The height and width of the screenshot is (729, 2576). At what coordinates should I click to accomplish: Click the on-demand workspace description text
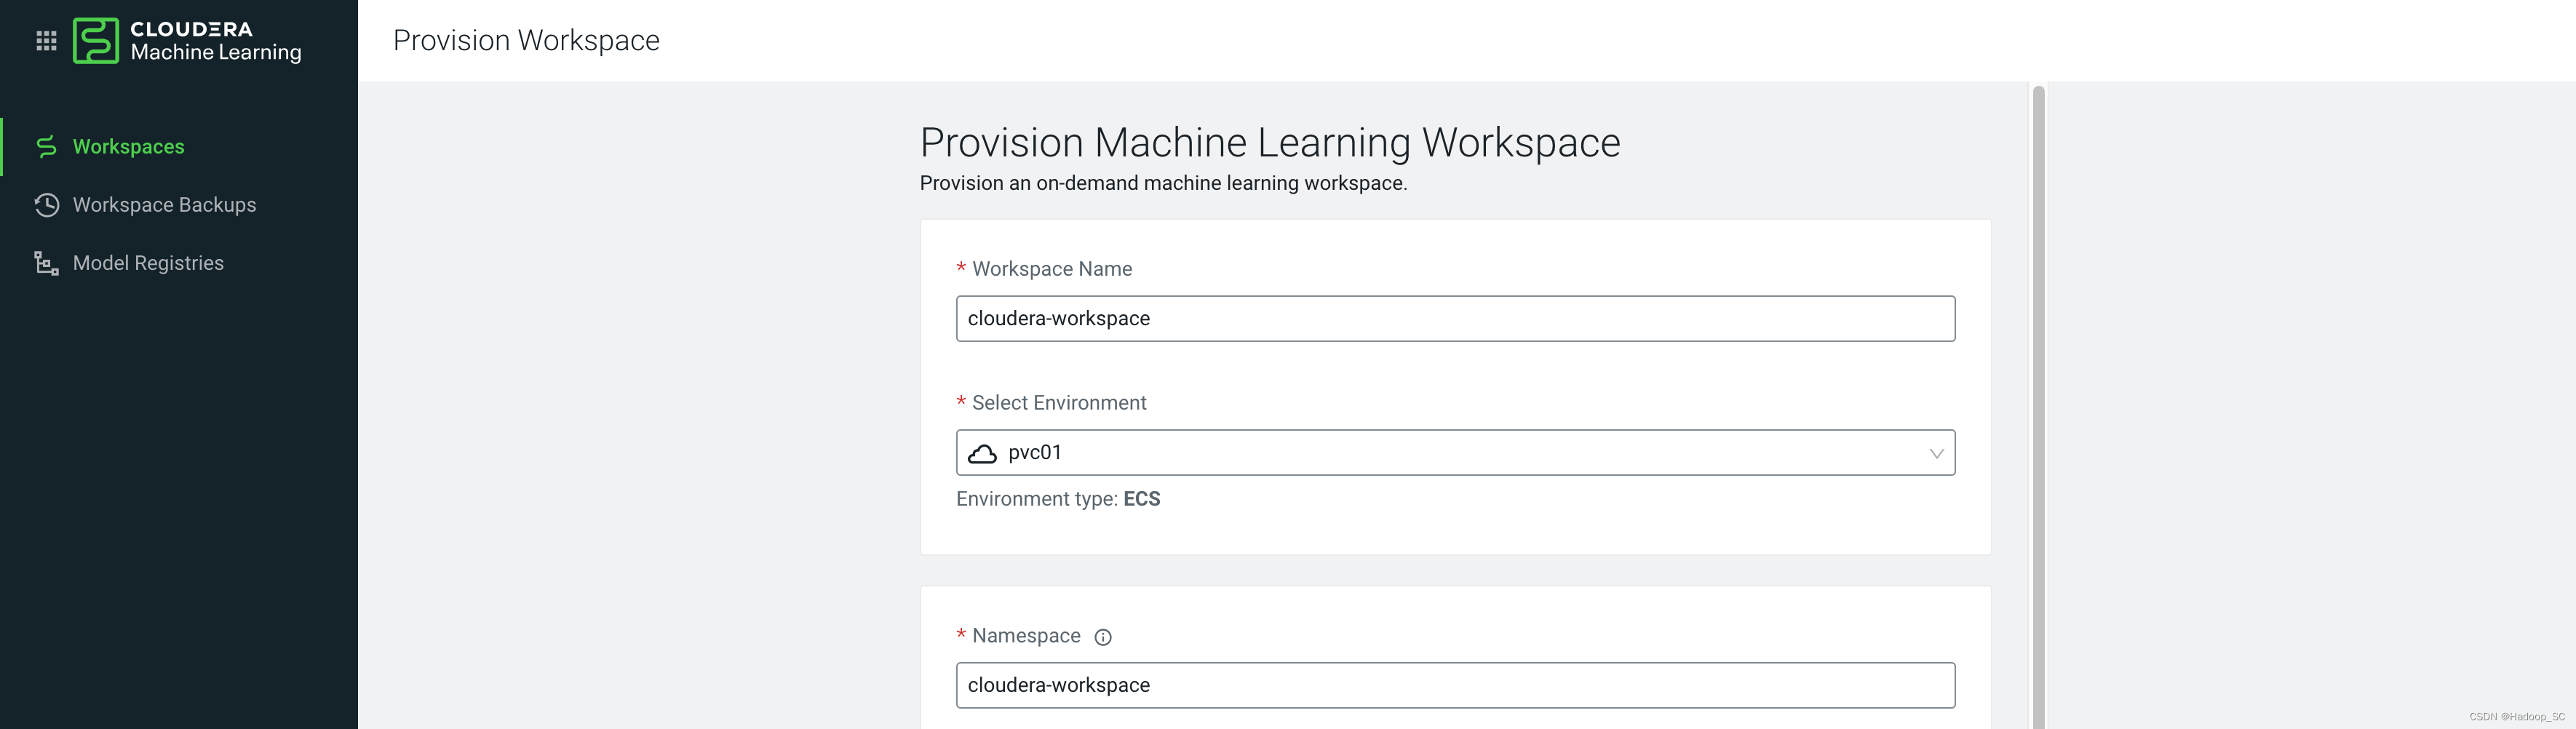(x=1163, y=183)
